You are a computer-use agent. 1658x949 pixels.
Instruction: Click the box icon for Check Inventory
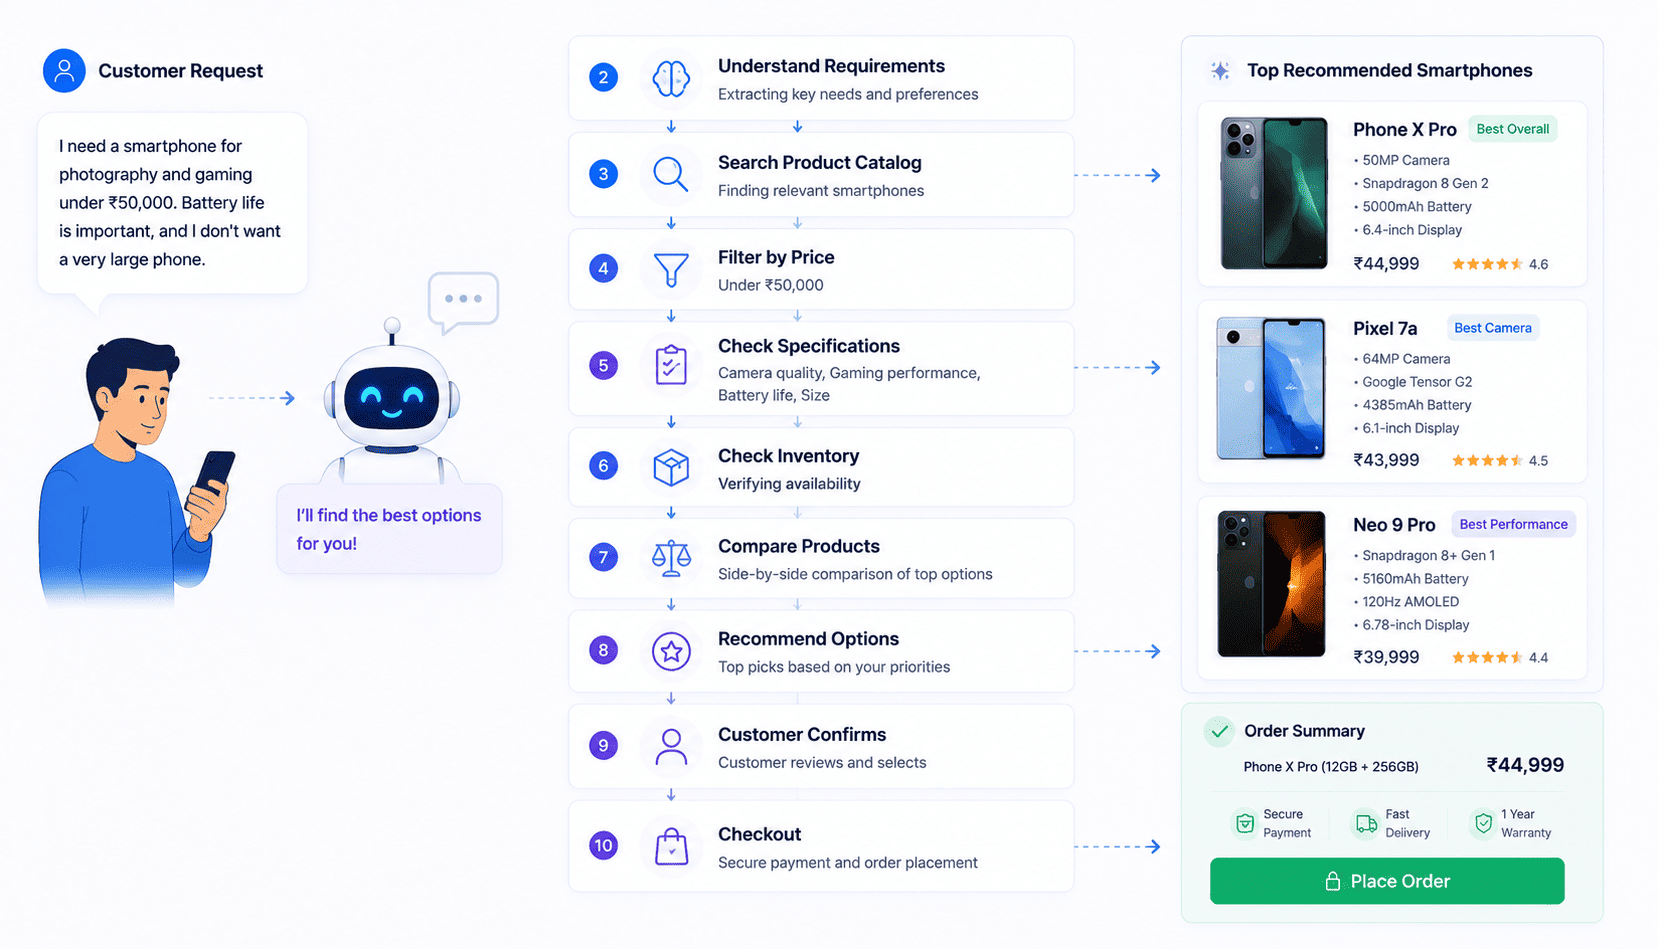tap(671, 467)
